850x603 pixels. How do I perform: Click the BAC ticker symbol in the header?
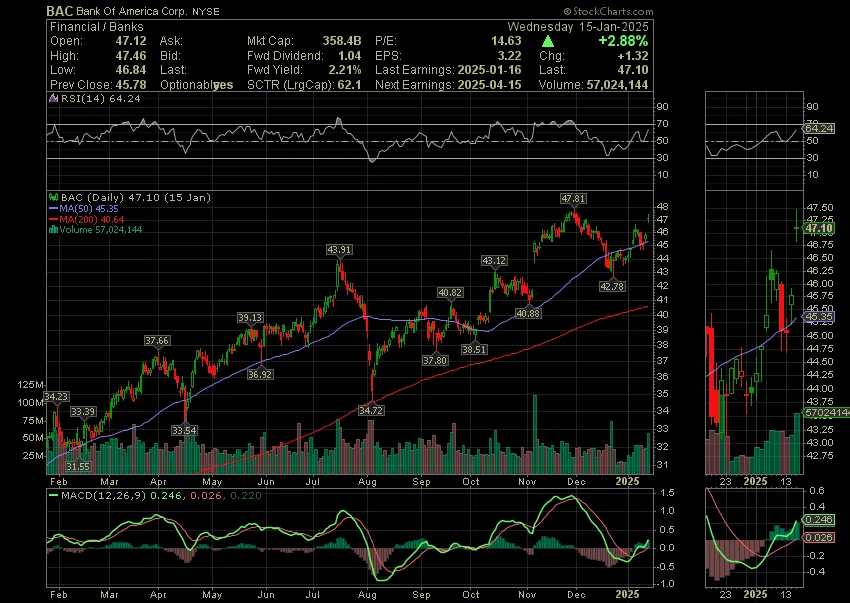click(60, 11)
